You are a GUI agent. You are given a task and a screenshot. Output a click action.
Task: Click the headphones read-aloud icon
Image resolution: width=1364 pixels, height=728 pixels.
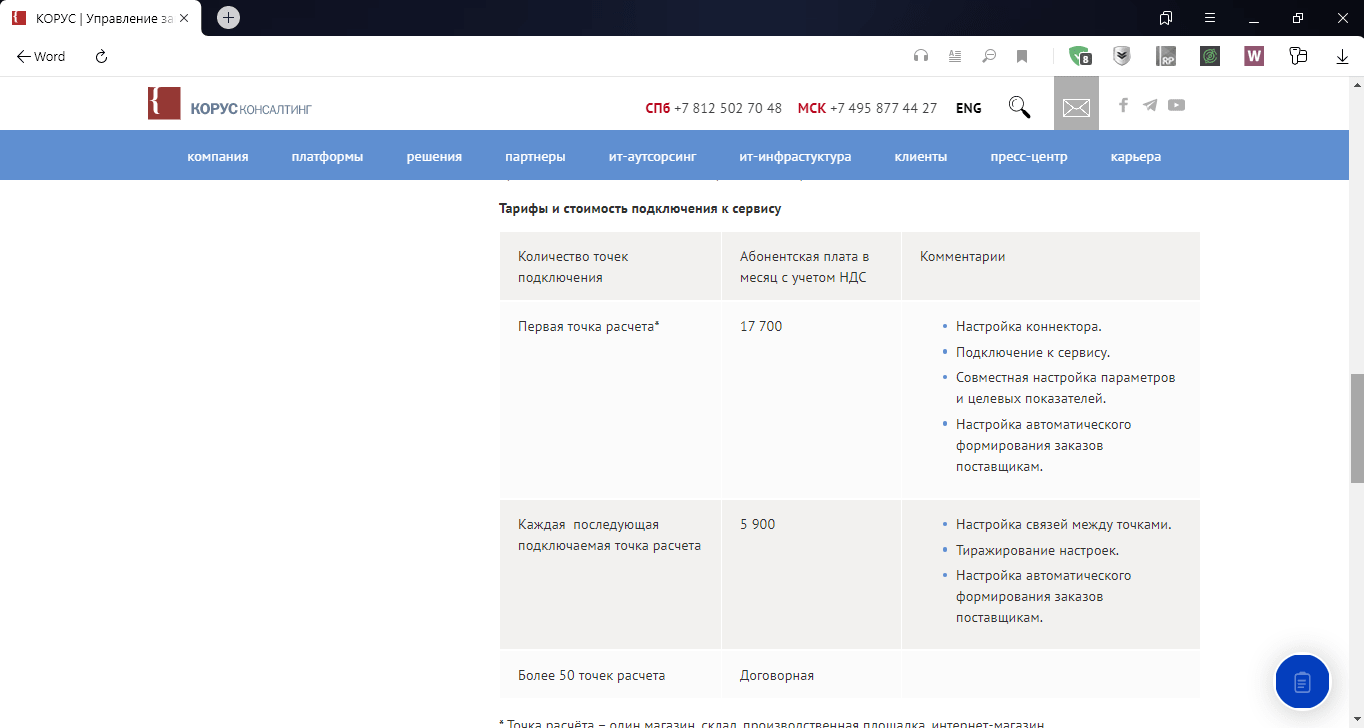click(921, 56)
